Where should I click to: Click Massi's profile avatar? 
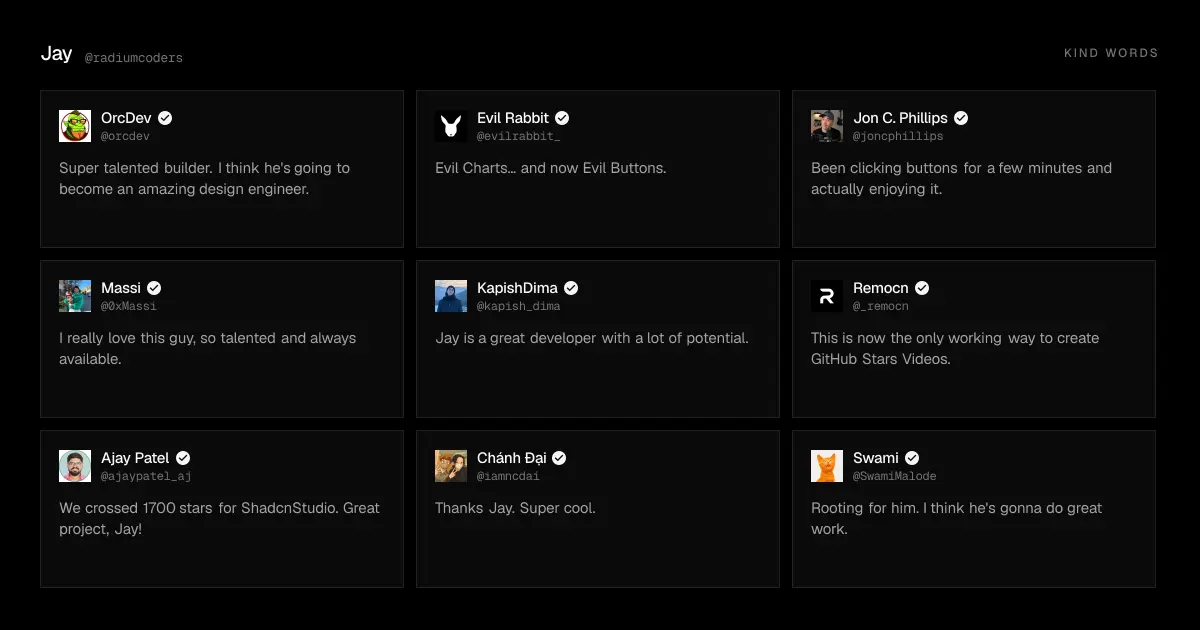pos(75,296)
